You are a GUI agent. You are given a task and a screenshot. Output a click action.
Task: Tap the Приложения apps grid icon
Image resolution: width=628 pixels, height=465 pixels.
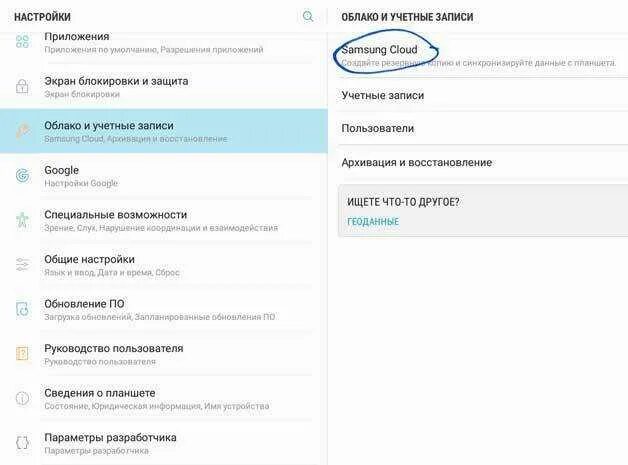pyautogui.click(x=22, y=41)
